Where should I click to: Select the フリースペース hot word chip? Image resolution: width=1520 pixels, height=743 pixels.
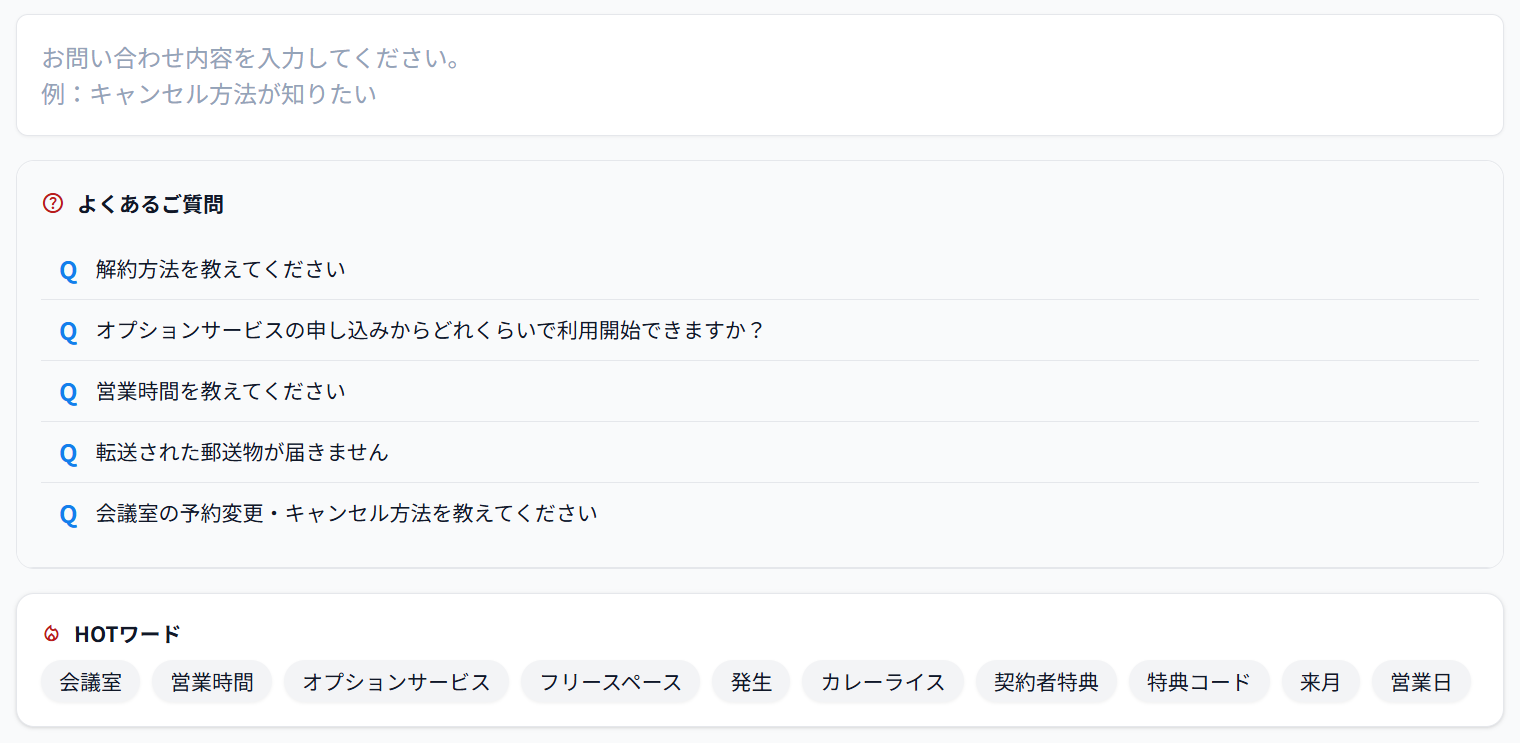click(610, 681)
